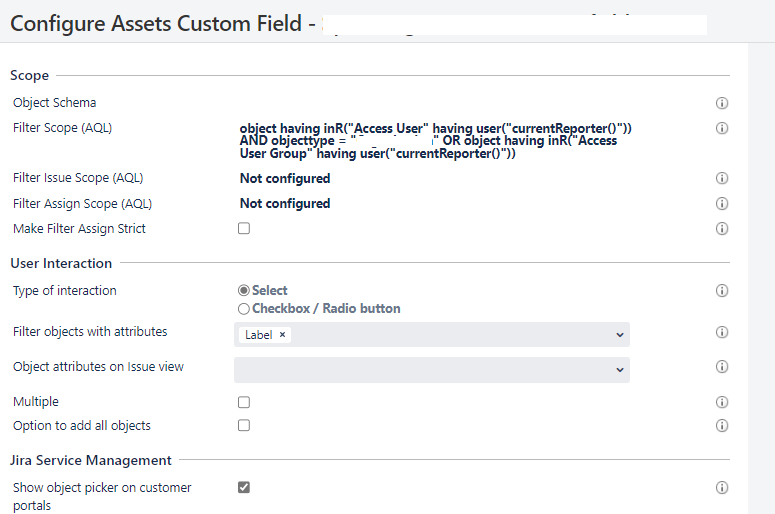This screenshot has height=514, width=775.
Task: Show info for Type of interaction
Action: [722, 291]
